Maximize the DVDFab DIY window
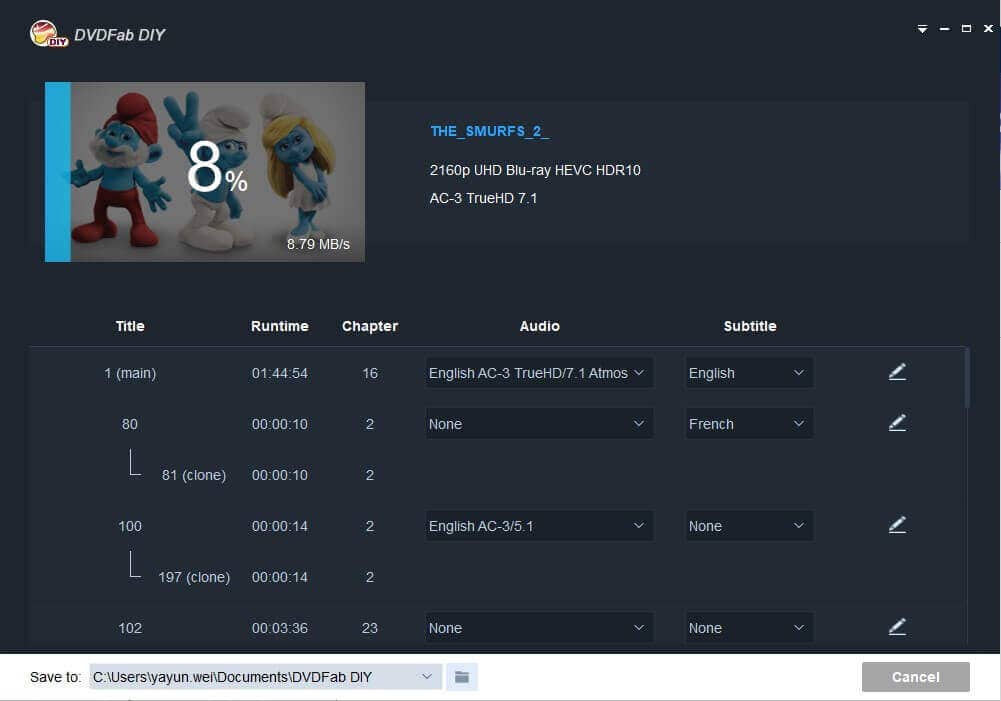Screen dimensions: 1001x701 (967, 29)
